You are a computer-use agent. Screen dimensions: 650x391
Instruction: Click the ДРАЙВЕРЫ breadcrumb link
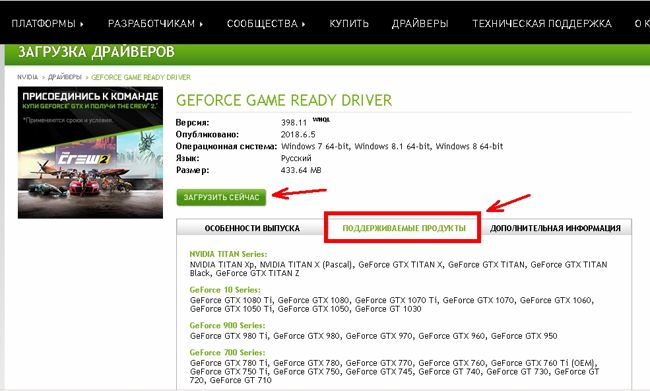pyautogui.click(x=65, y=77)
